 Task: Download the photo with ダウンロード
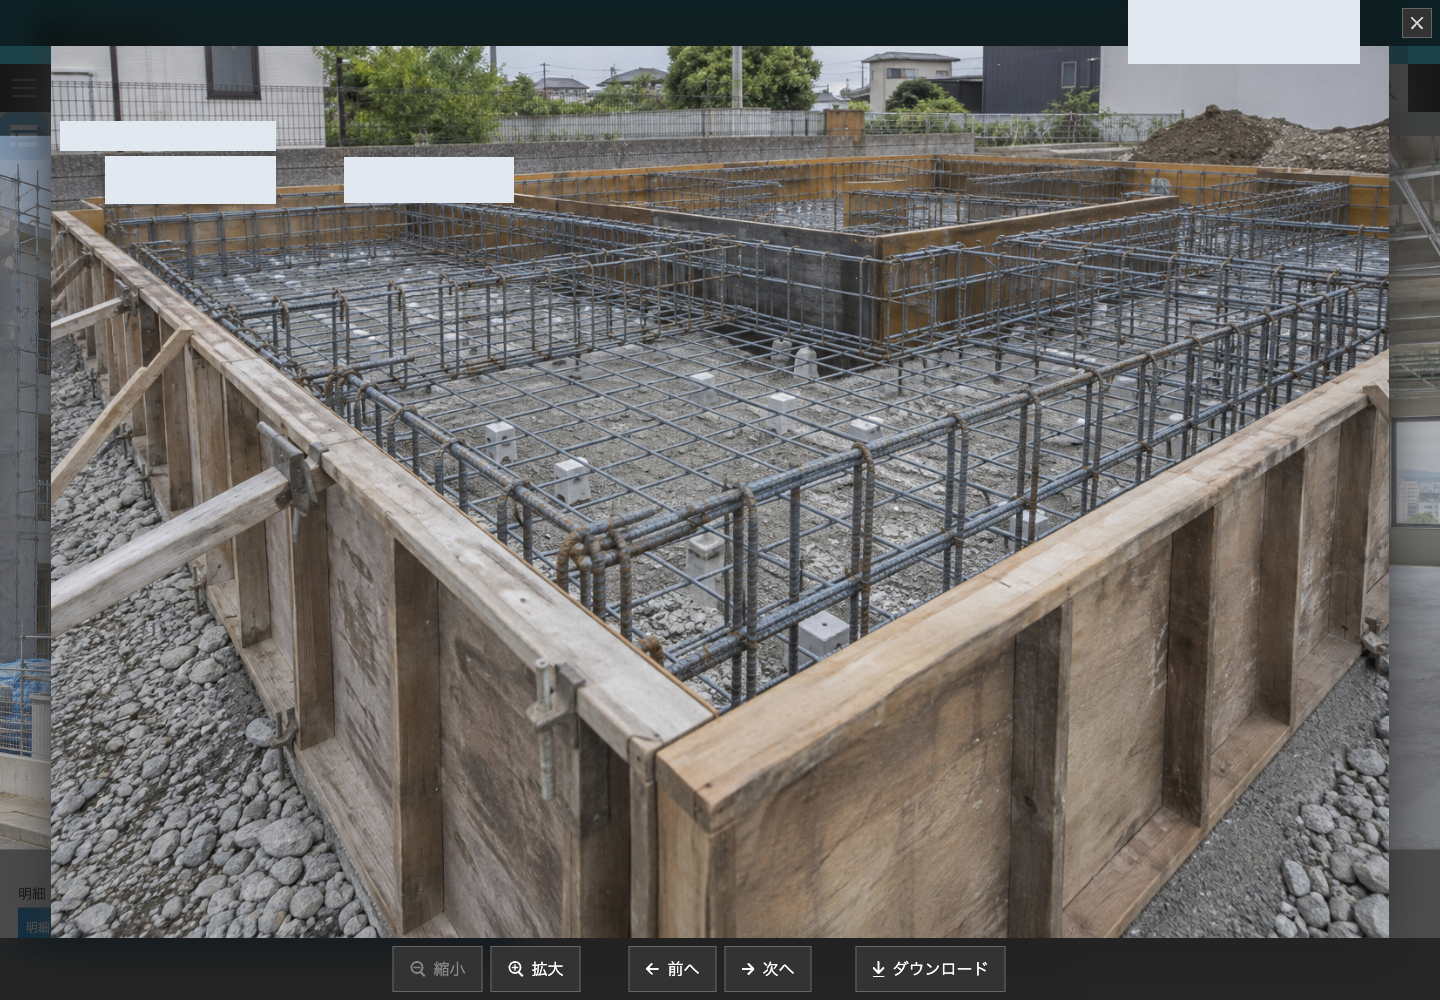point(930,969)
